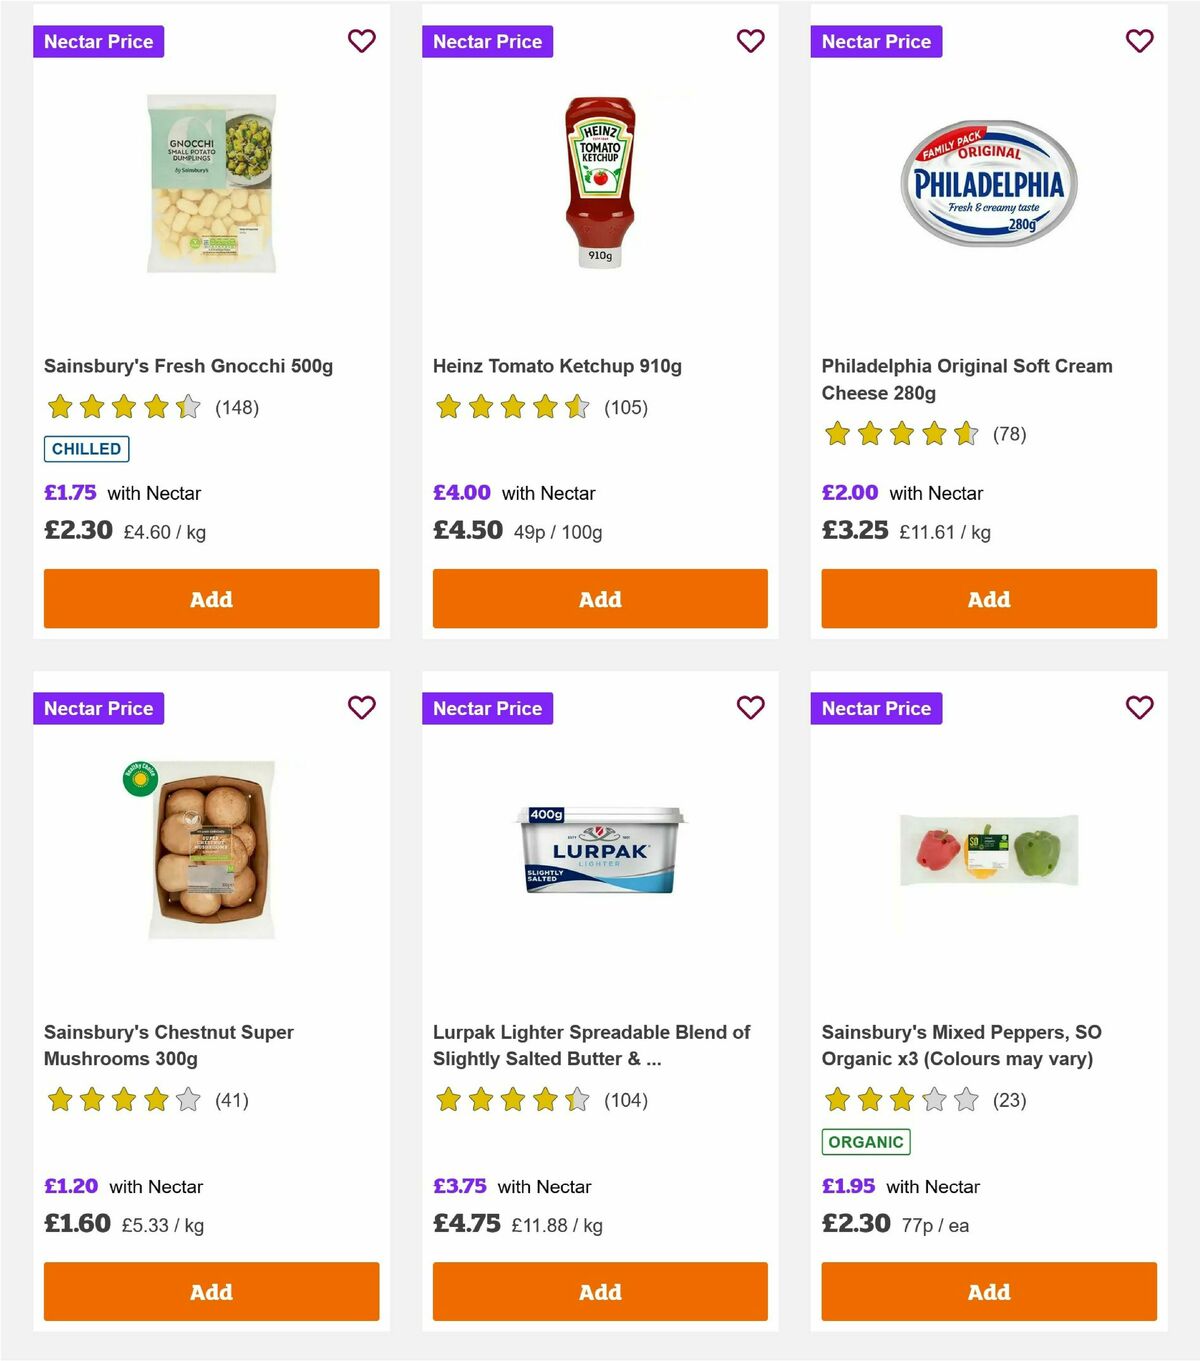The height and width of the screenshot is (1361, 1200).
Task: Click the ORGANIC badge on the mixed peppers listing
Action: click(x=865, y=1140)
